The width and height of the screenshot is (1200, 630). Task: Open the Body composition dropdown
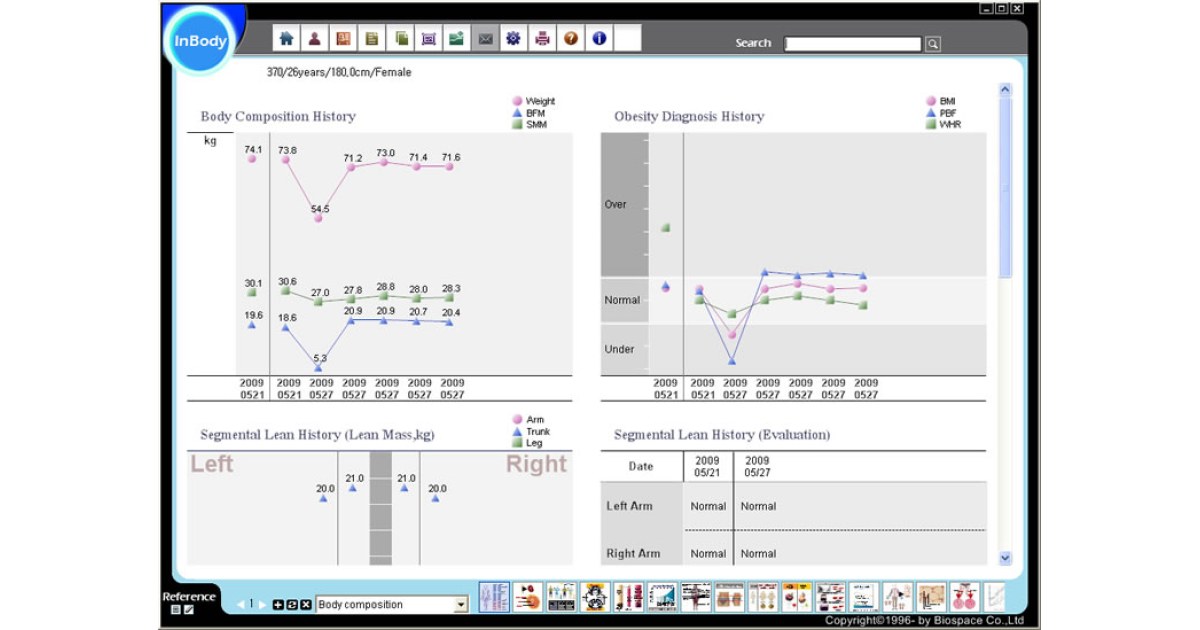click(x=460, y=604)
